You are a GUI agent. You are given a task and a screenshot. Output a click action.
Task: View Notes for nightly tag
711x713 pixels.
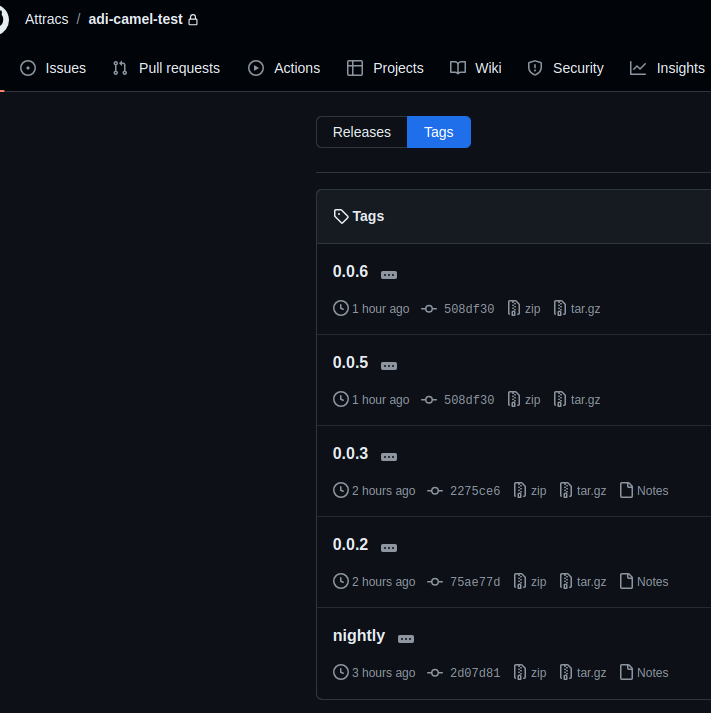[644, 673]
